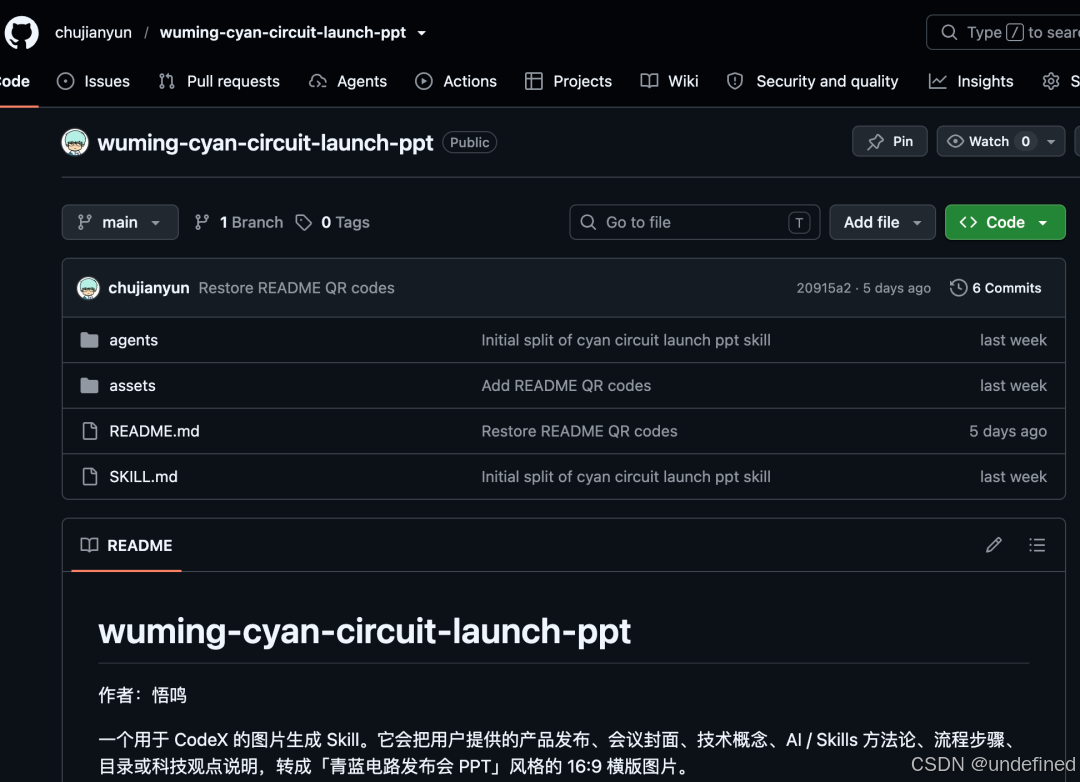Click the 5 days ago timestamp for README.md
Image resolution: width=1080 pixels, height=782 pixels.
coord(1008,431)
